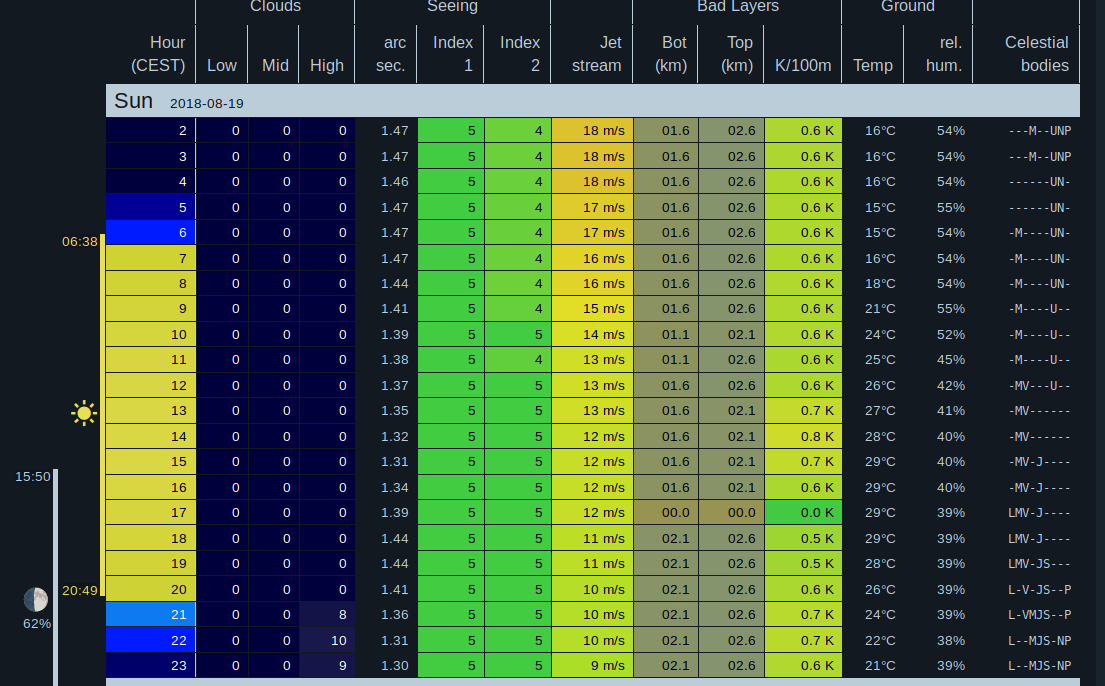The height and width of the screenshot is (686, 1105).
Task: Click the sun icon beside the daylight bar
Action: click(x=84, y=412)
